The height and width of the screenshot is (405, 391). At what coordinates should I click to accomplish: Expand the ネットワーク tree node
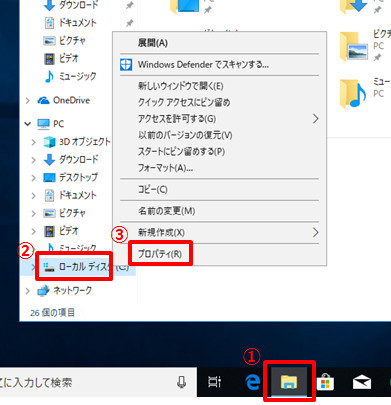[x=28, y=291]
